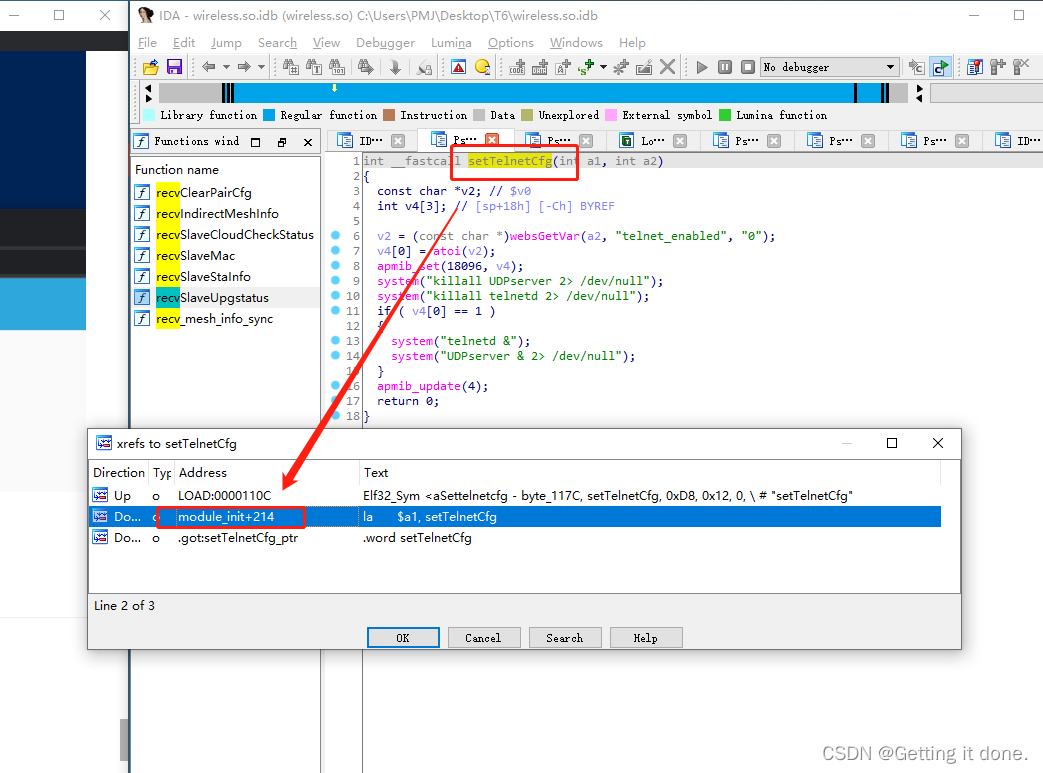Click the red X cancel toolbar icon

pyautogui.click(x=667, y=67)
